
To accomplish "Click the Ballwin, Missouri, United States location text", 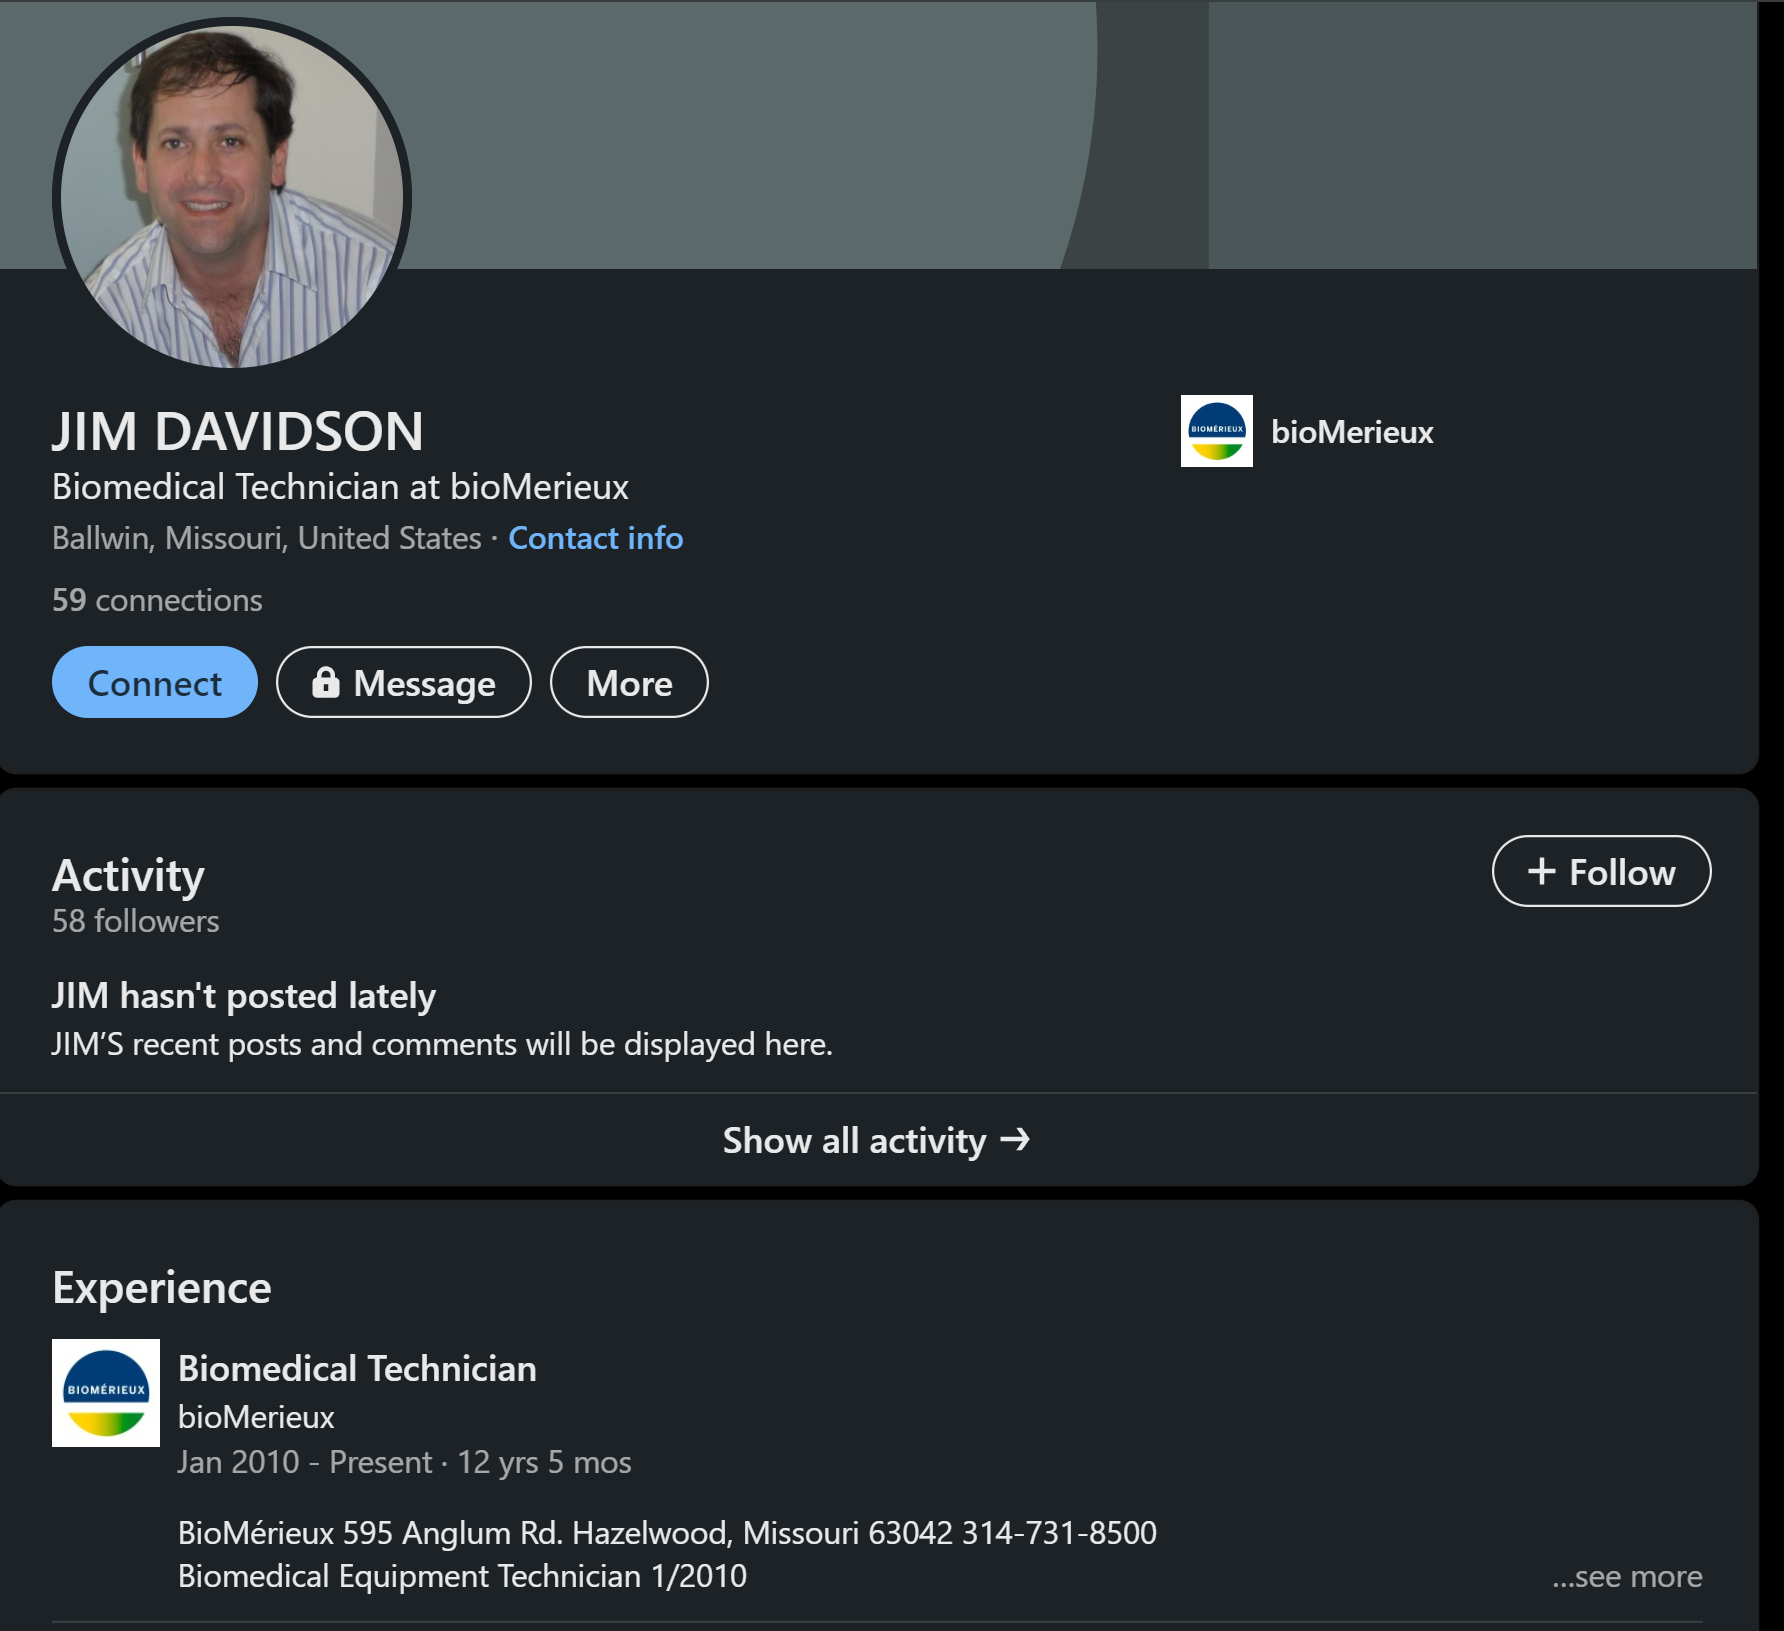I will [267, 538].
